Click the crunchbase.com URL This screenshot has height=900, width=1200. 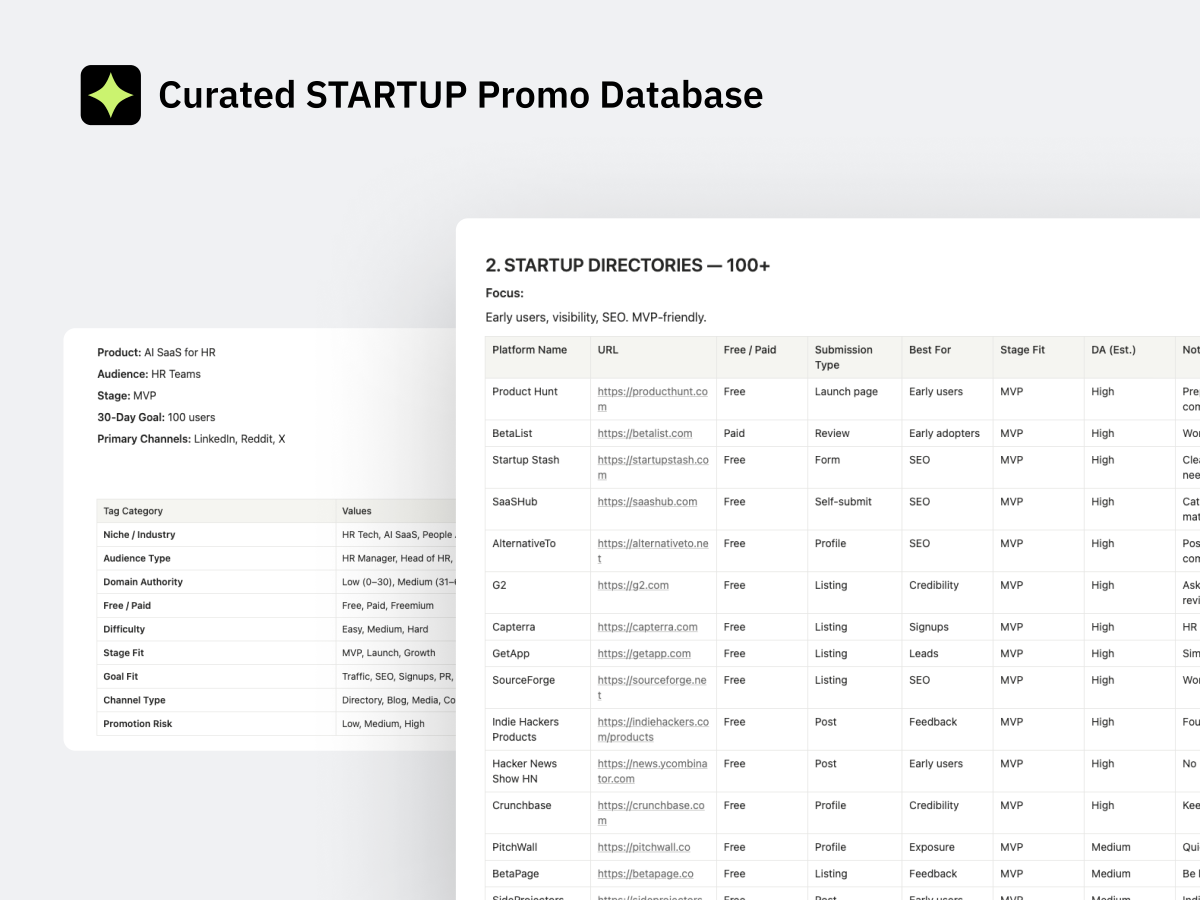pos(651,806)
